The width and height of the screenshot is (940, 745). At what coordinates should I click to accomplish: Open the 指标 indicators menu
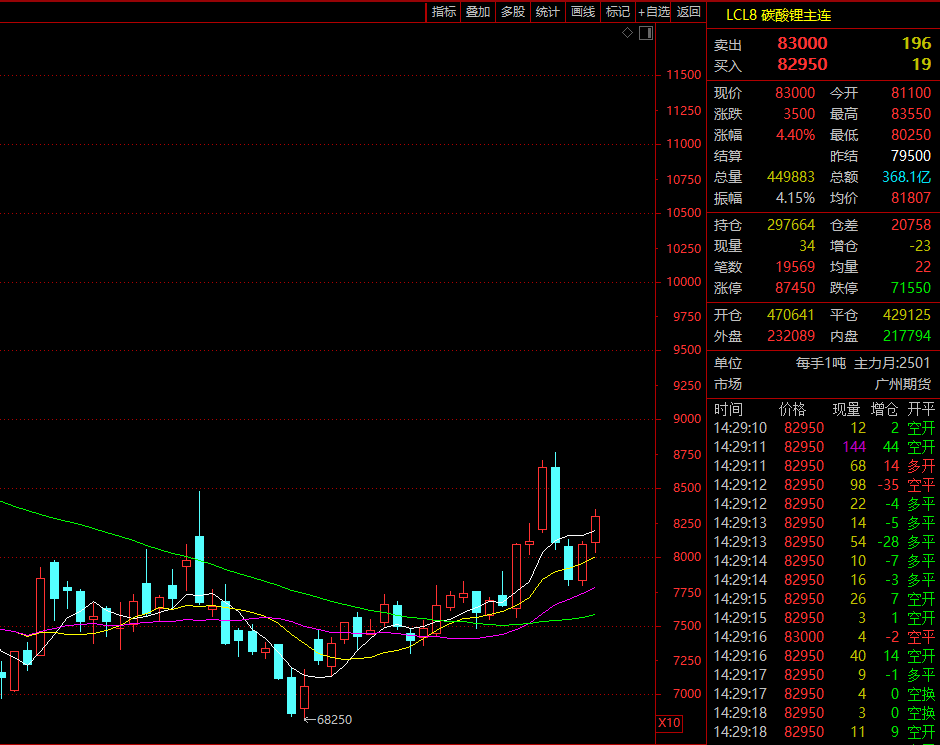(444, 12)
